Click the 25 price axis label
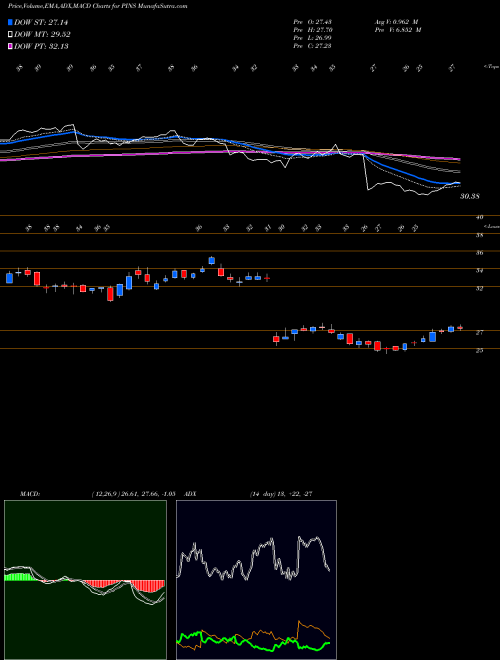 [479, 351]
